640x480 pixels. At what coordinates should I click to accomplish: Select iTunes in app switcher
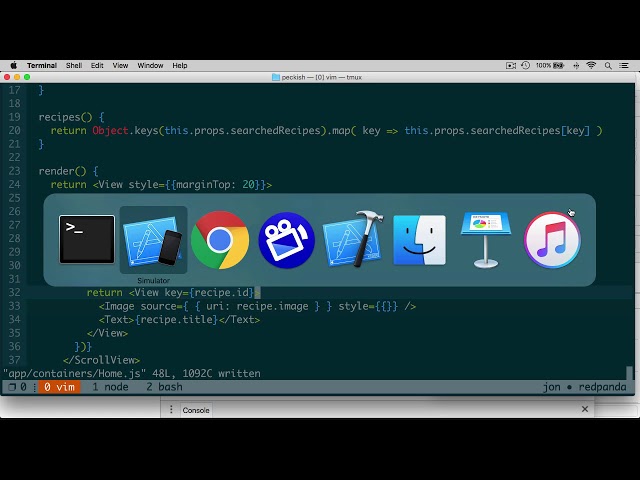[552, 240]
